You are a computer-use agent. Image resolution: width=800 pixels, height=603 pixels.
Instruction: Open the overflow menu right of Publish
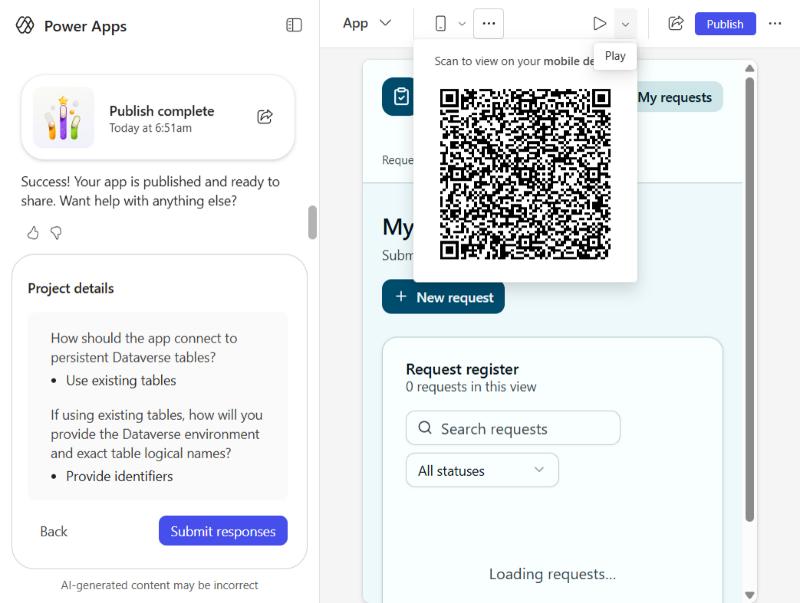click(775, 23)
